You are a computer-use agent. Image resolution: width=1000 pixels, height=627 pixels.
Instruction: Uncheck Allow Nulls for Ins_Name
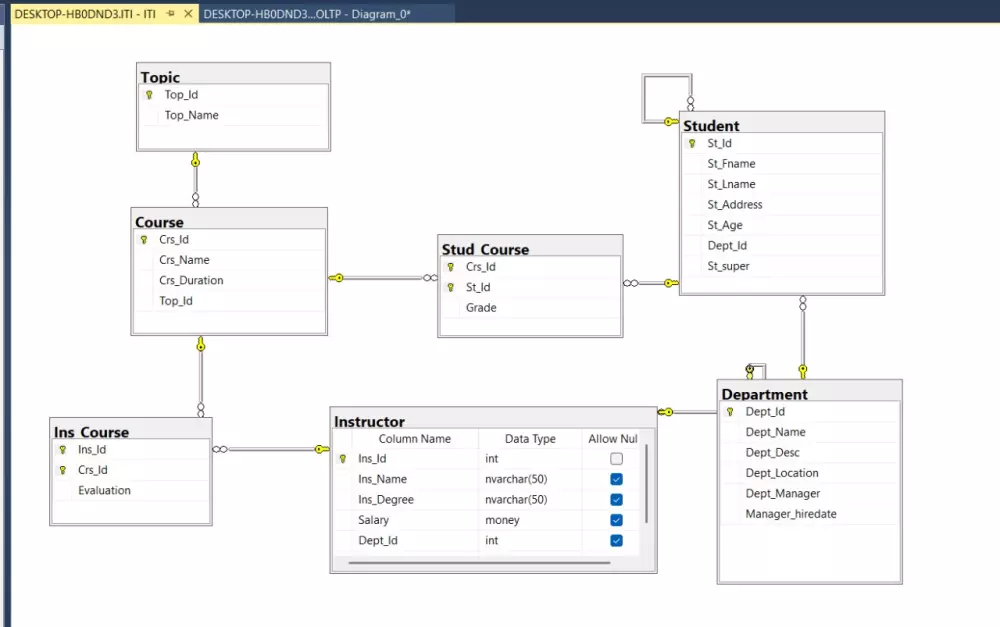[x=615, y=478]
